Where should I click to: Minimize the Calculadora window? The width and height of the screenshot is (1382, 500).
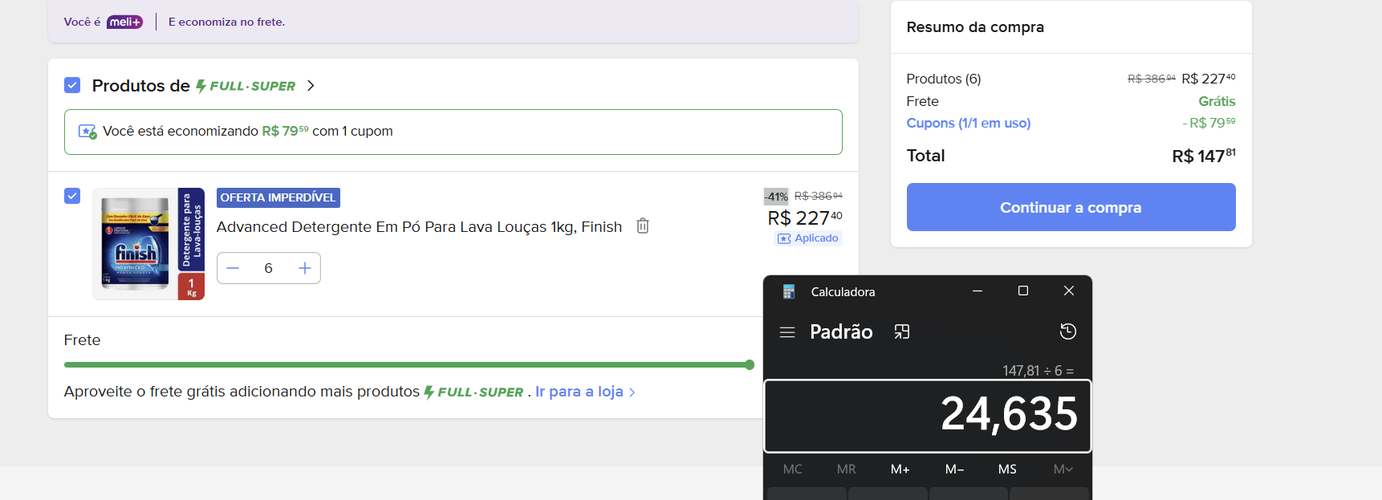pyautogui.click(x=977, y=291)
